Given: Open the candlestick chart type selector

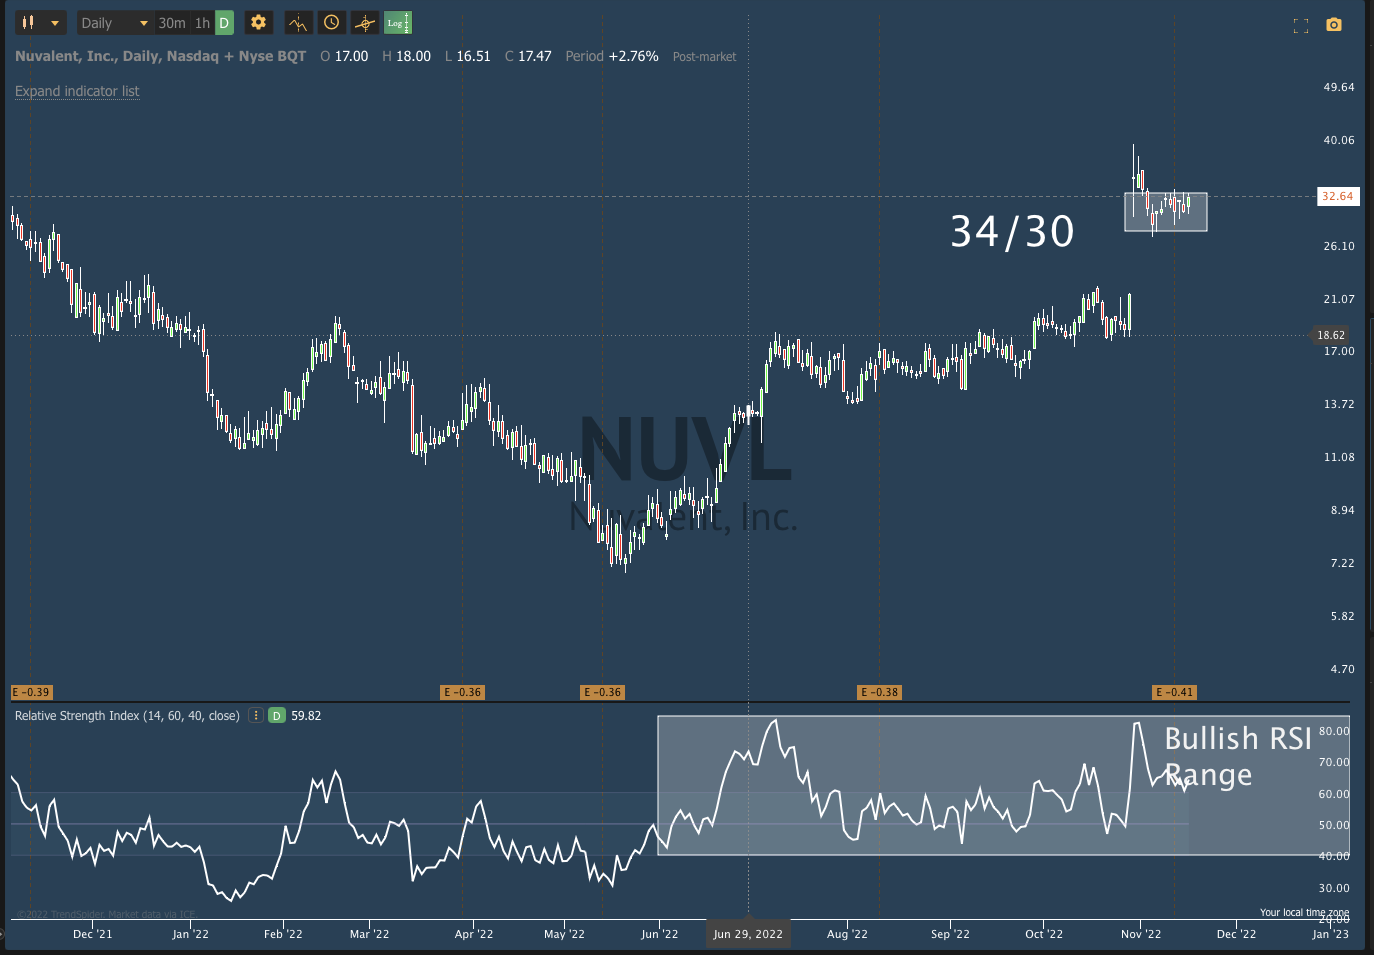Looking at the screenshot, I should [41, 22].
